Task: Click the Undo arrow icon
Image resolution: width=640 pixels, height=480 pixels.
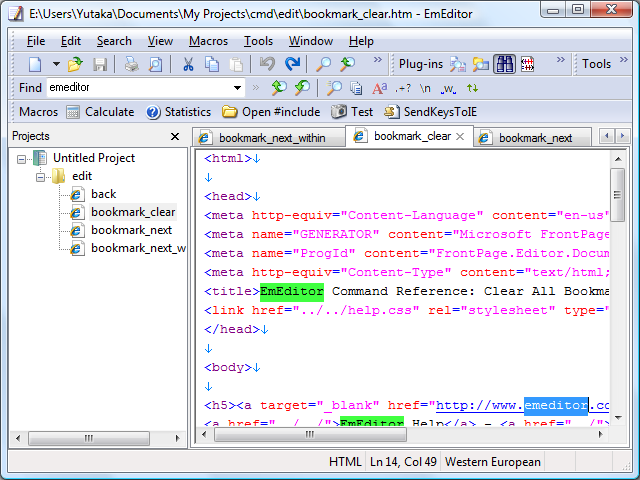Action: click(x=267, y=64)
